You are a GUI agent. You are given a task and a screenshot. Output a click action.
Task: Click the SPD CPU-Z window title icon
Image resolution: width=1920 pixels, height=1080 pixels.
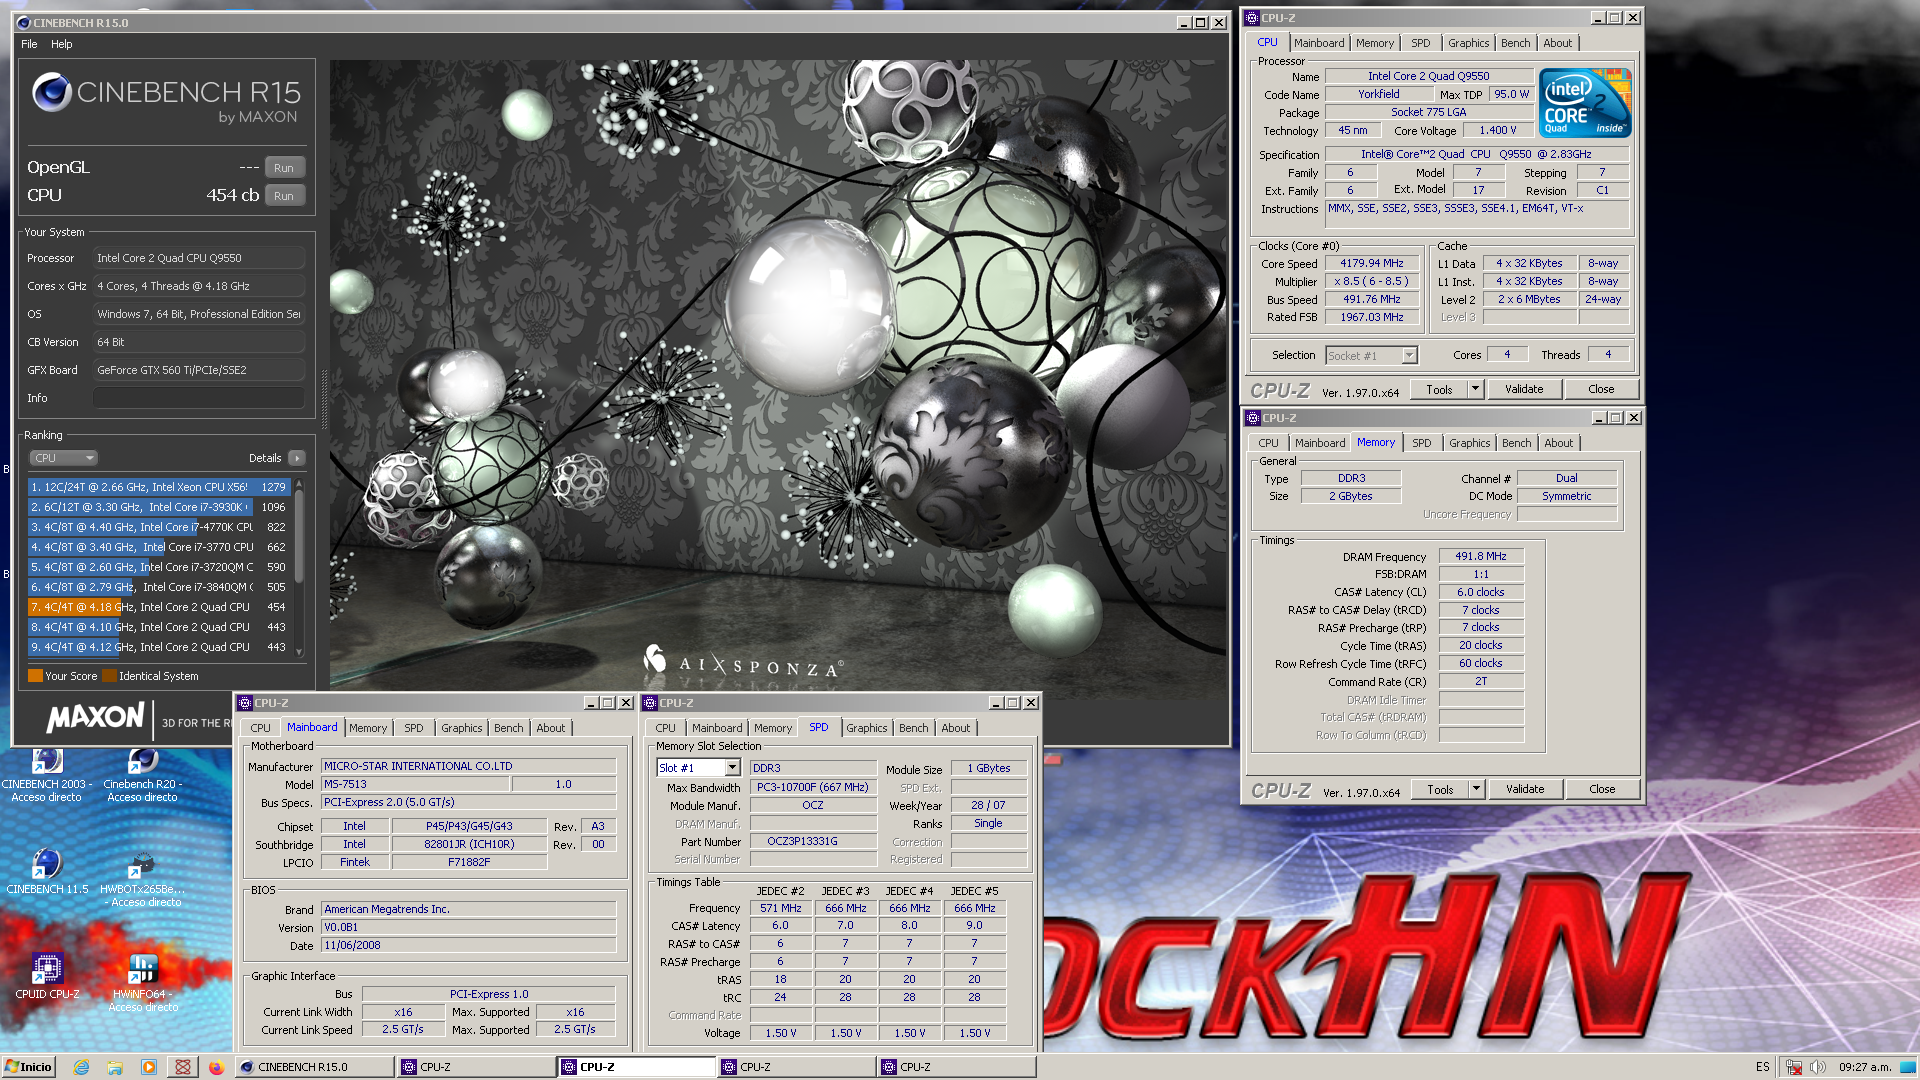point(650,703)
